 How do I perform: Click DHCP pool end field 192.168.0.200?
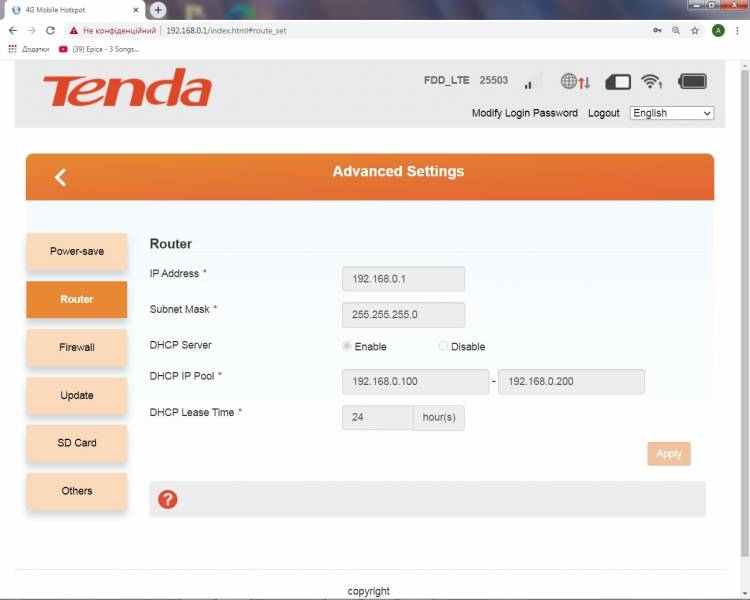571,381
